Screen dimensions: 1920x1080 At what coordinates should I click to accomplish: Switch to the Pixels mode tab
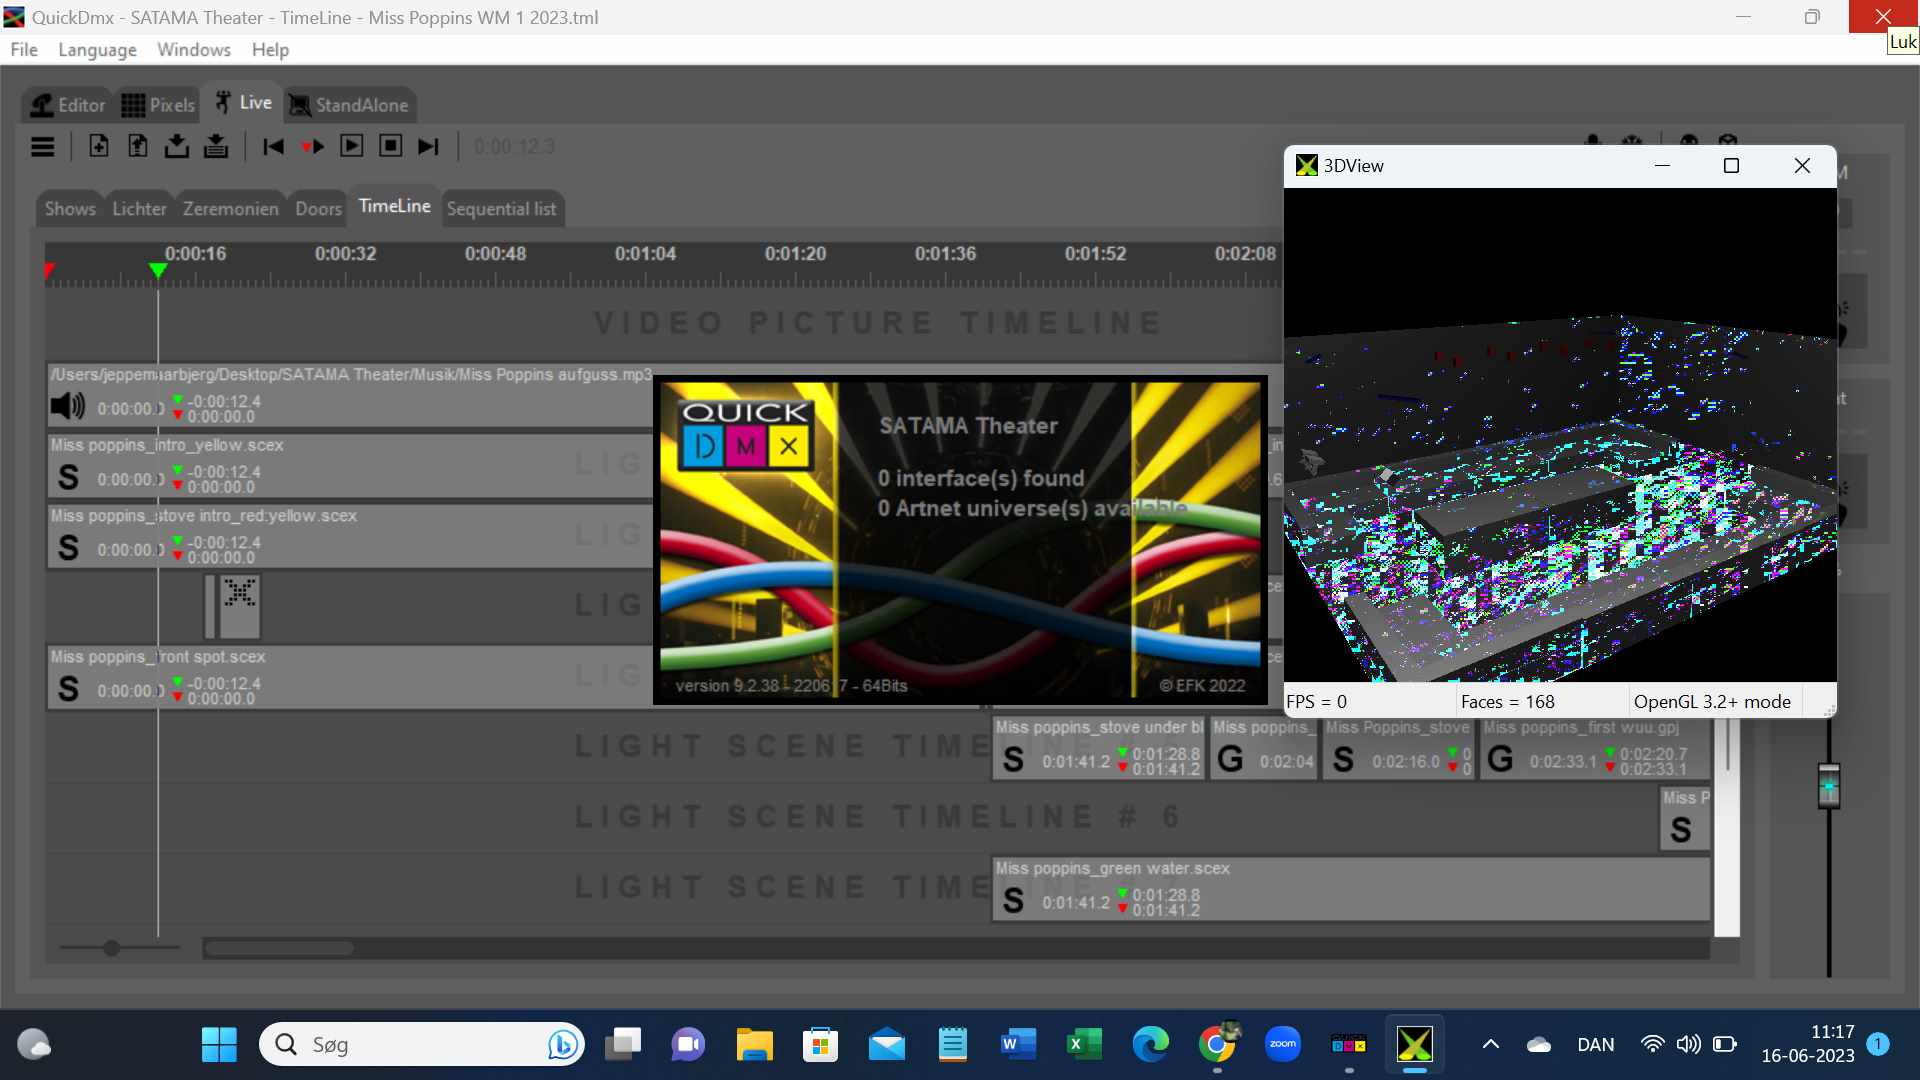158,105
